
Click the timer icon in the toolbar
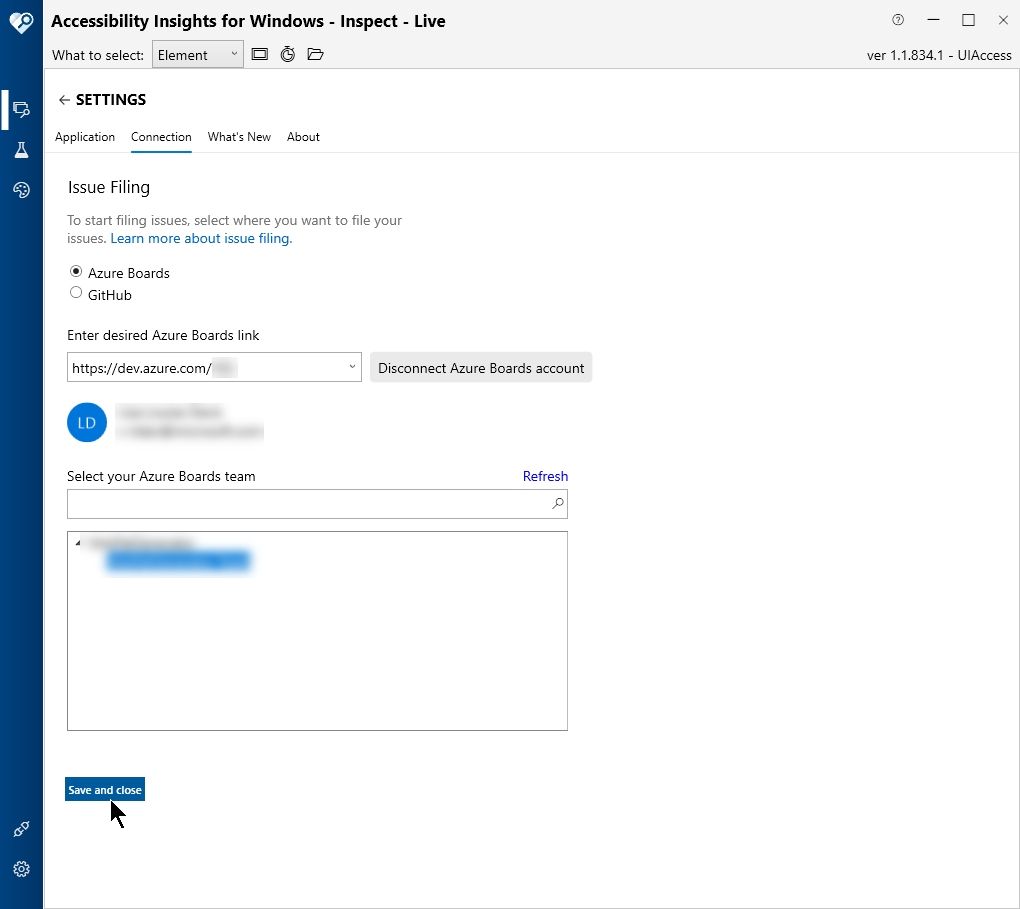(288, 54)
